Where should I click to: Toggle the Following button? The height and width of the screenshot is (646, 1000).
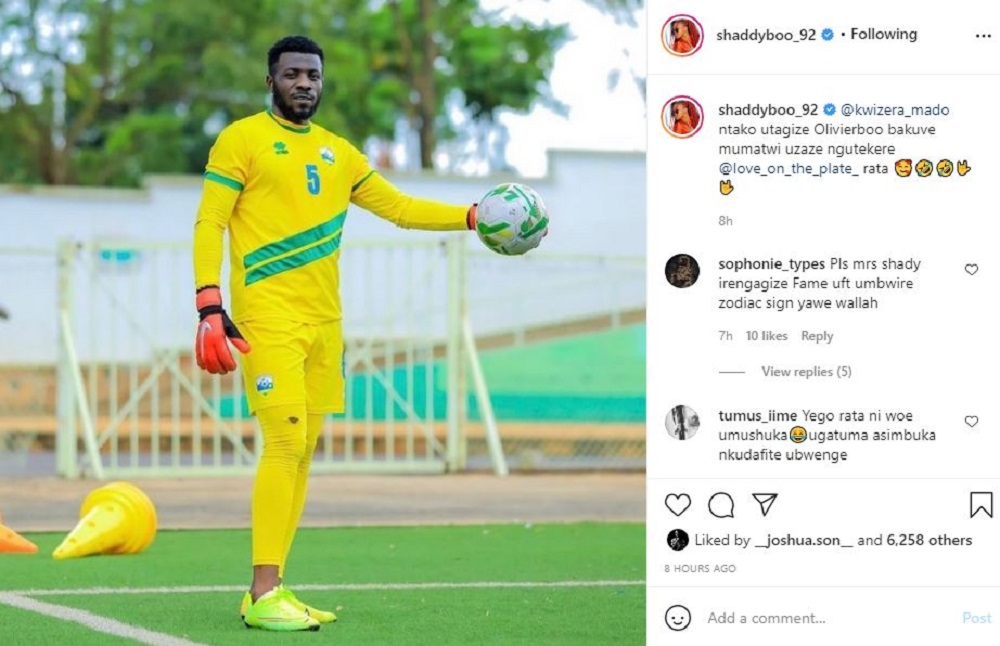883,34
